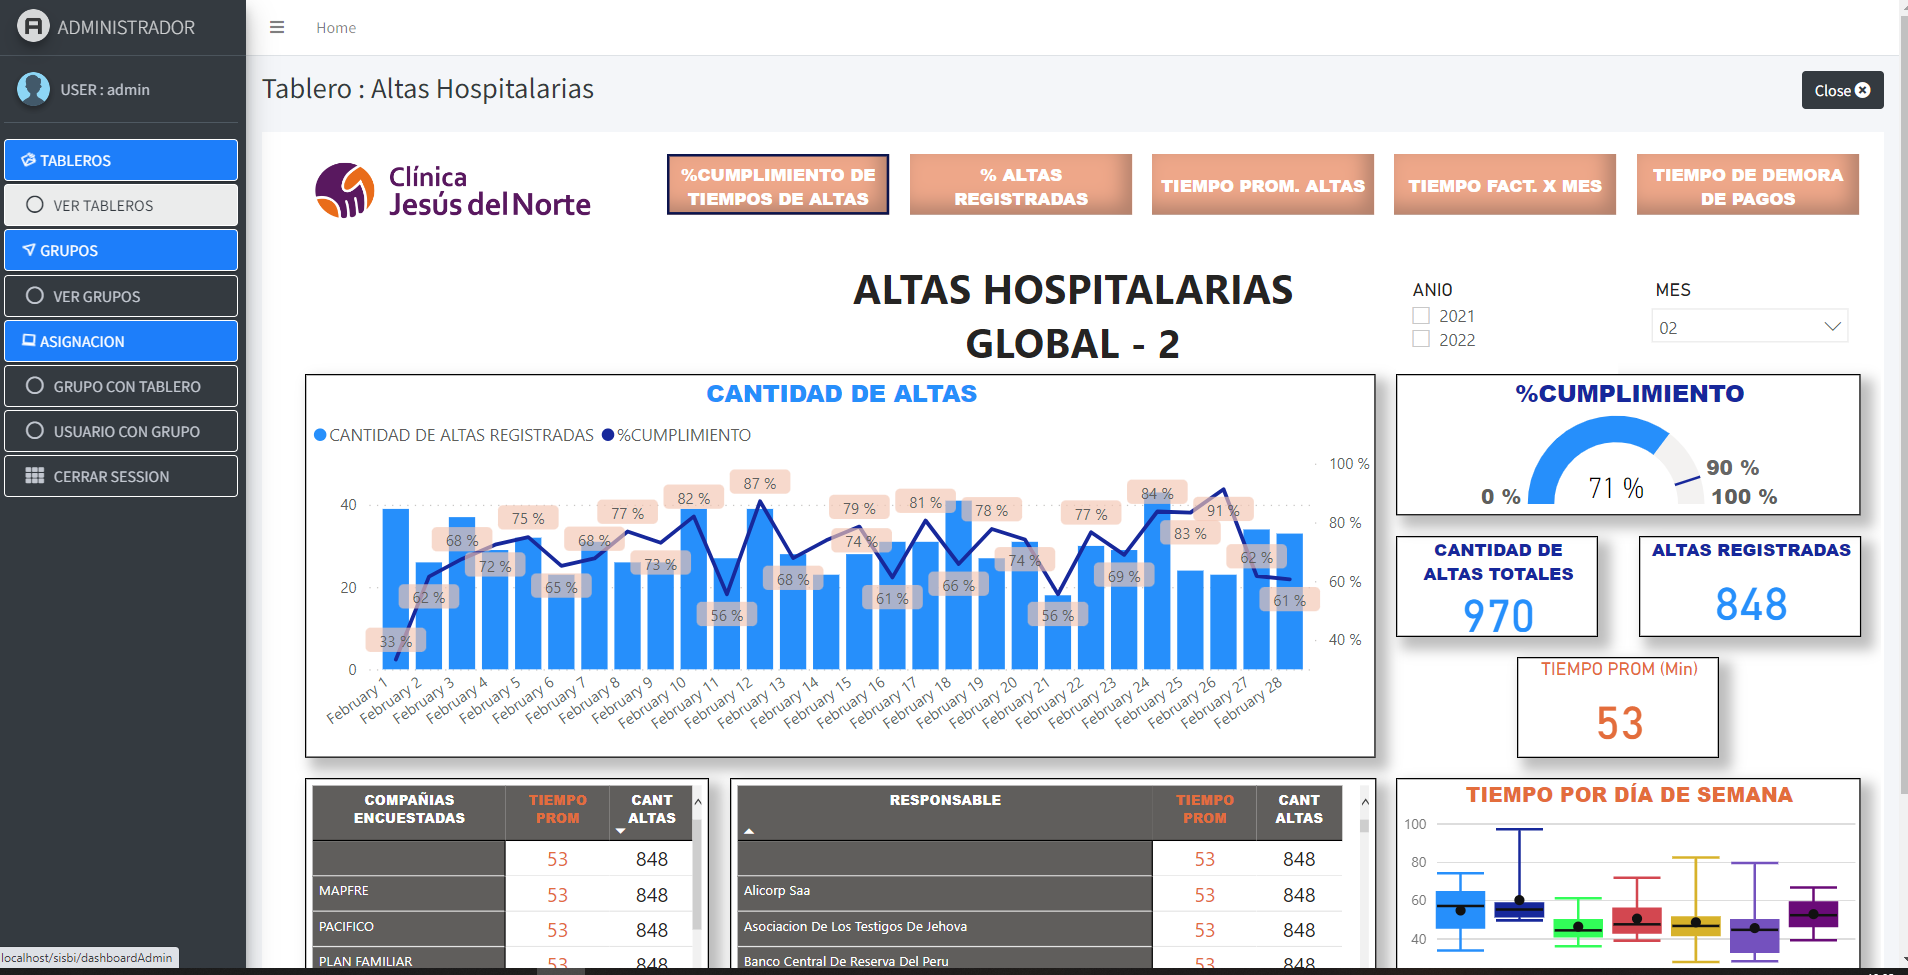Image resolution: width=1908 pixels, height=975 pixels.
Task: Click the Close button at top right
Action: [x=1841, y=89]
